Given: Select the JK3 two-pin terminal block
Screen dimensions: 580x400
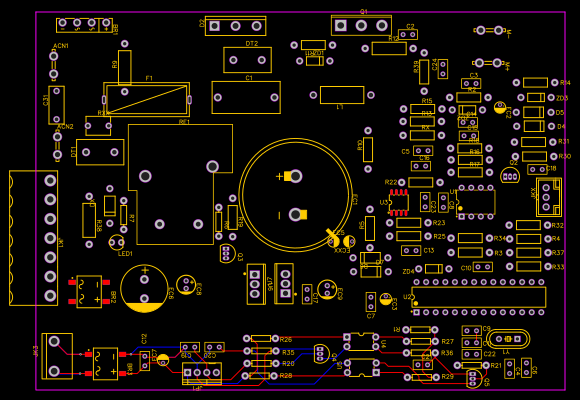Looking at the screenshot, I should (x=57, y=356).
